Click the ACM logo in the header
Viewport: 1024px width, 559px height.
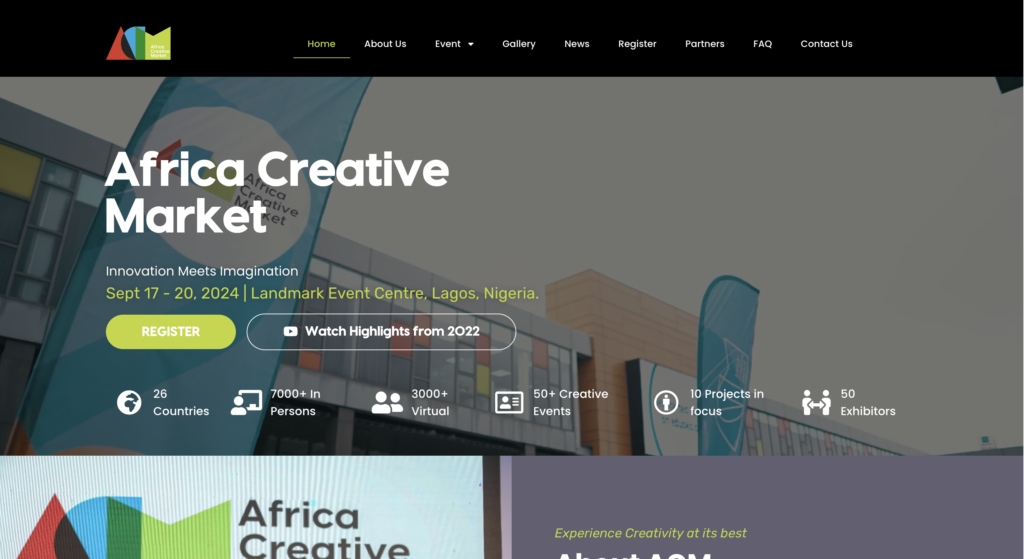pyautogui.click(x=138, y=43)
